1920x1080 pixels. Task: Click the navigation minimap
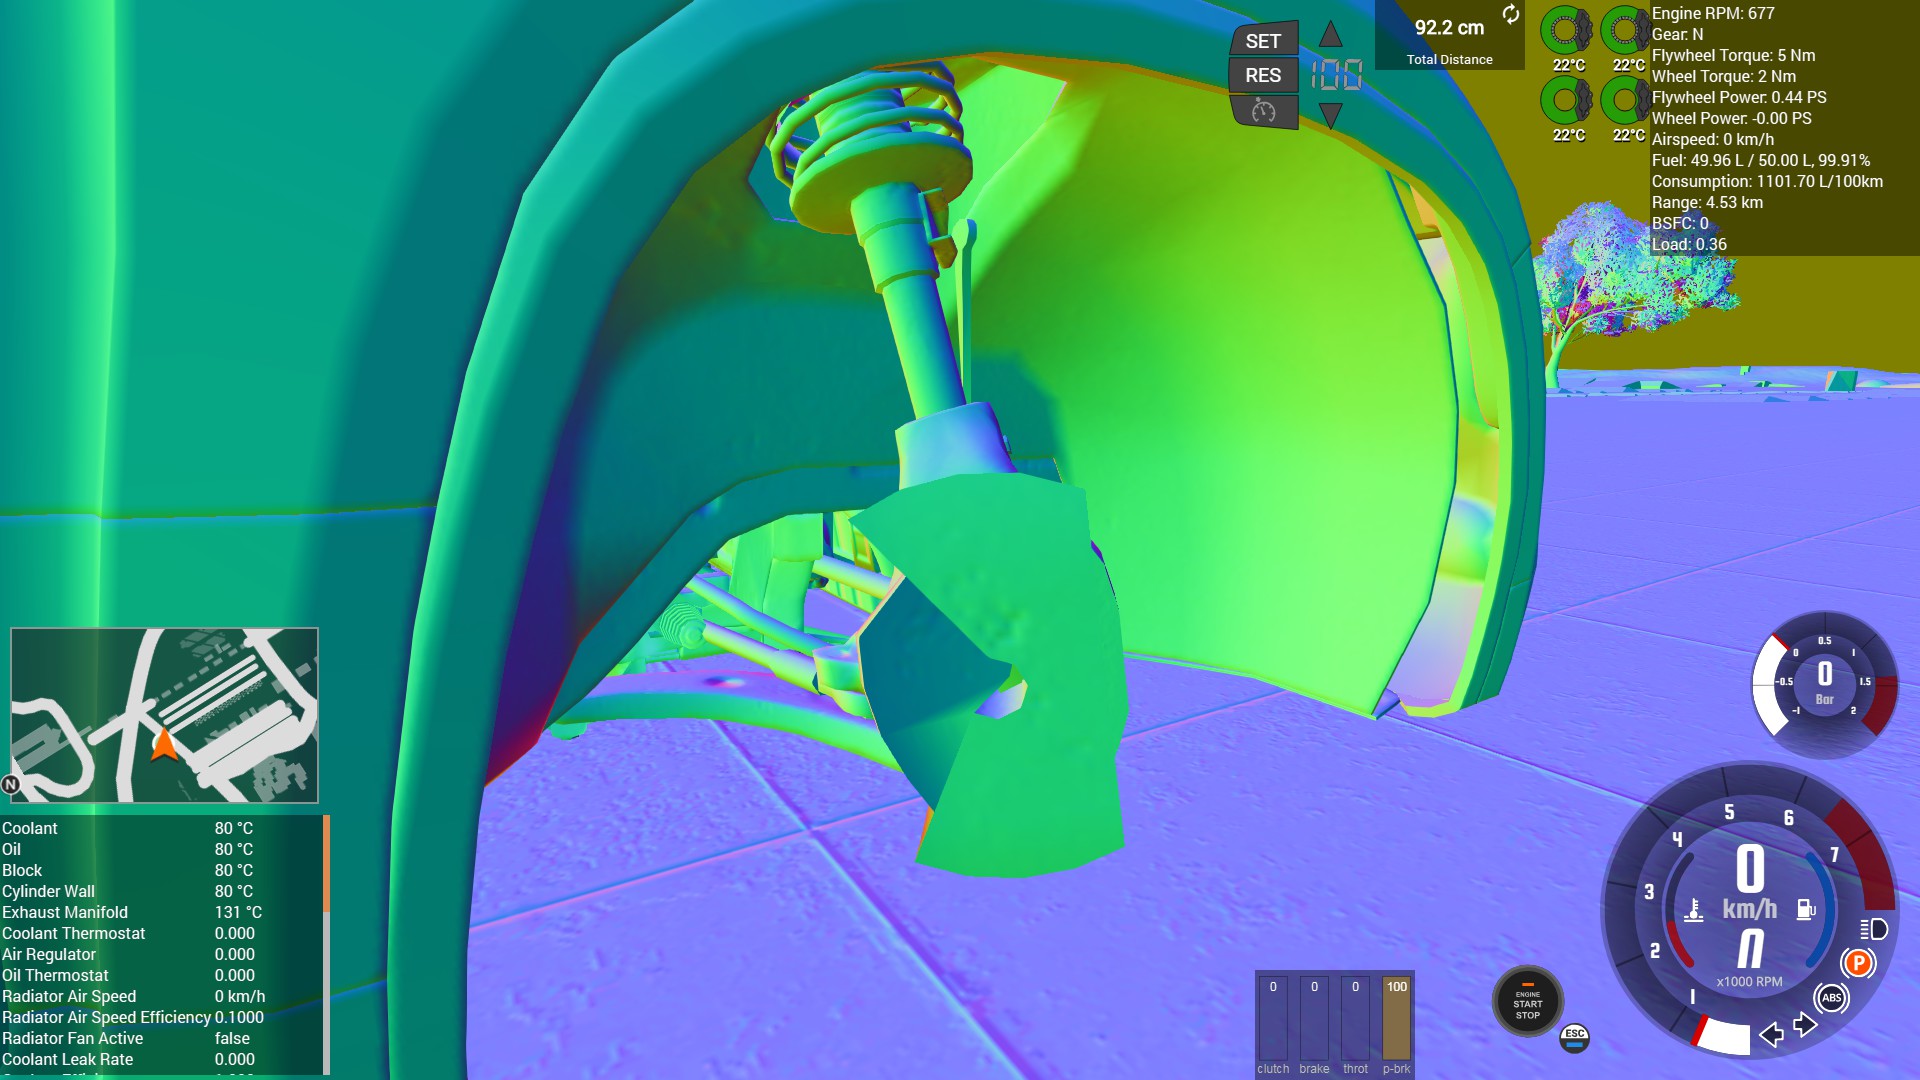click(x=165, y=714)
